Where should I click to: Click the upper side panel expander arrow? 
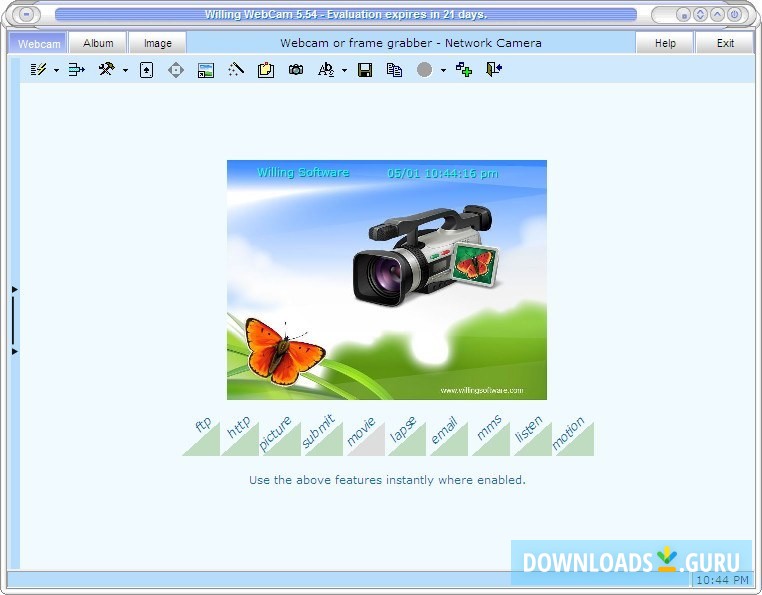15,290
